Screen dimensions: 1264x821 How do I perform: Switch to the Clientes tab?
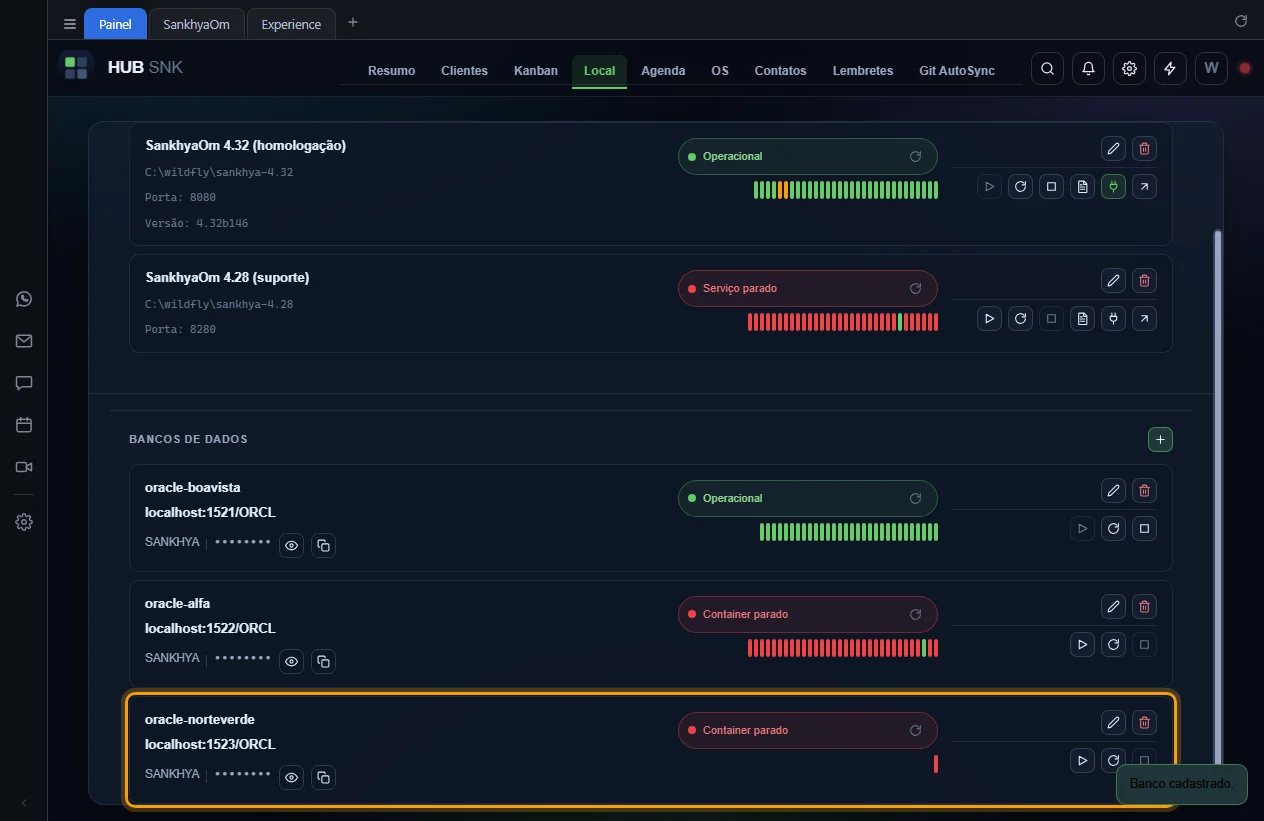464,71
